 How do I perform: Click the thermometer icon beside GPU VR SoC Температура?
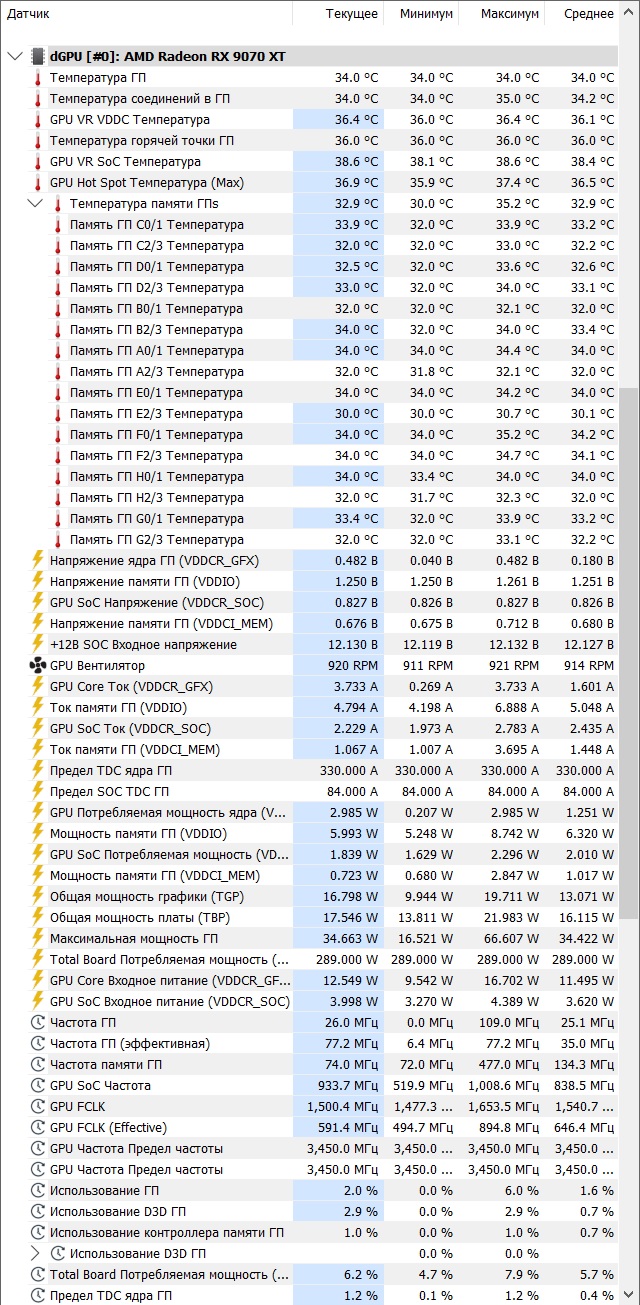coord(38,162)
